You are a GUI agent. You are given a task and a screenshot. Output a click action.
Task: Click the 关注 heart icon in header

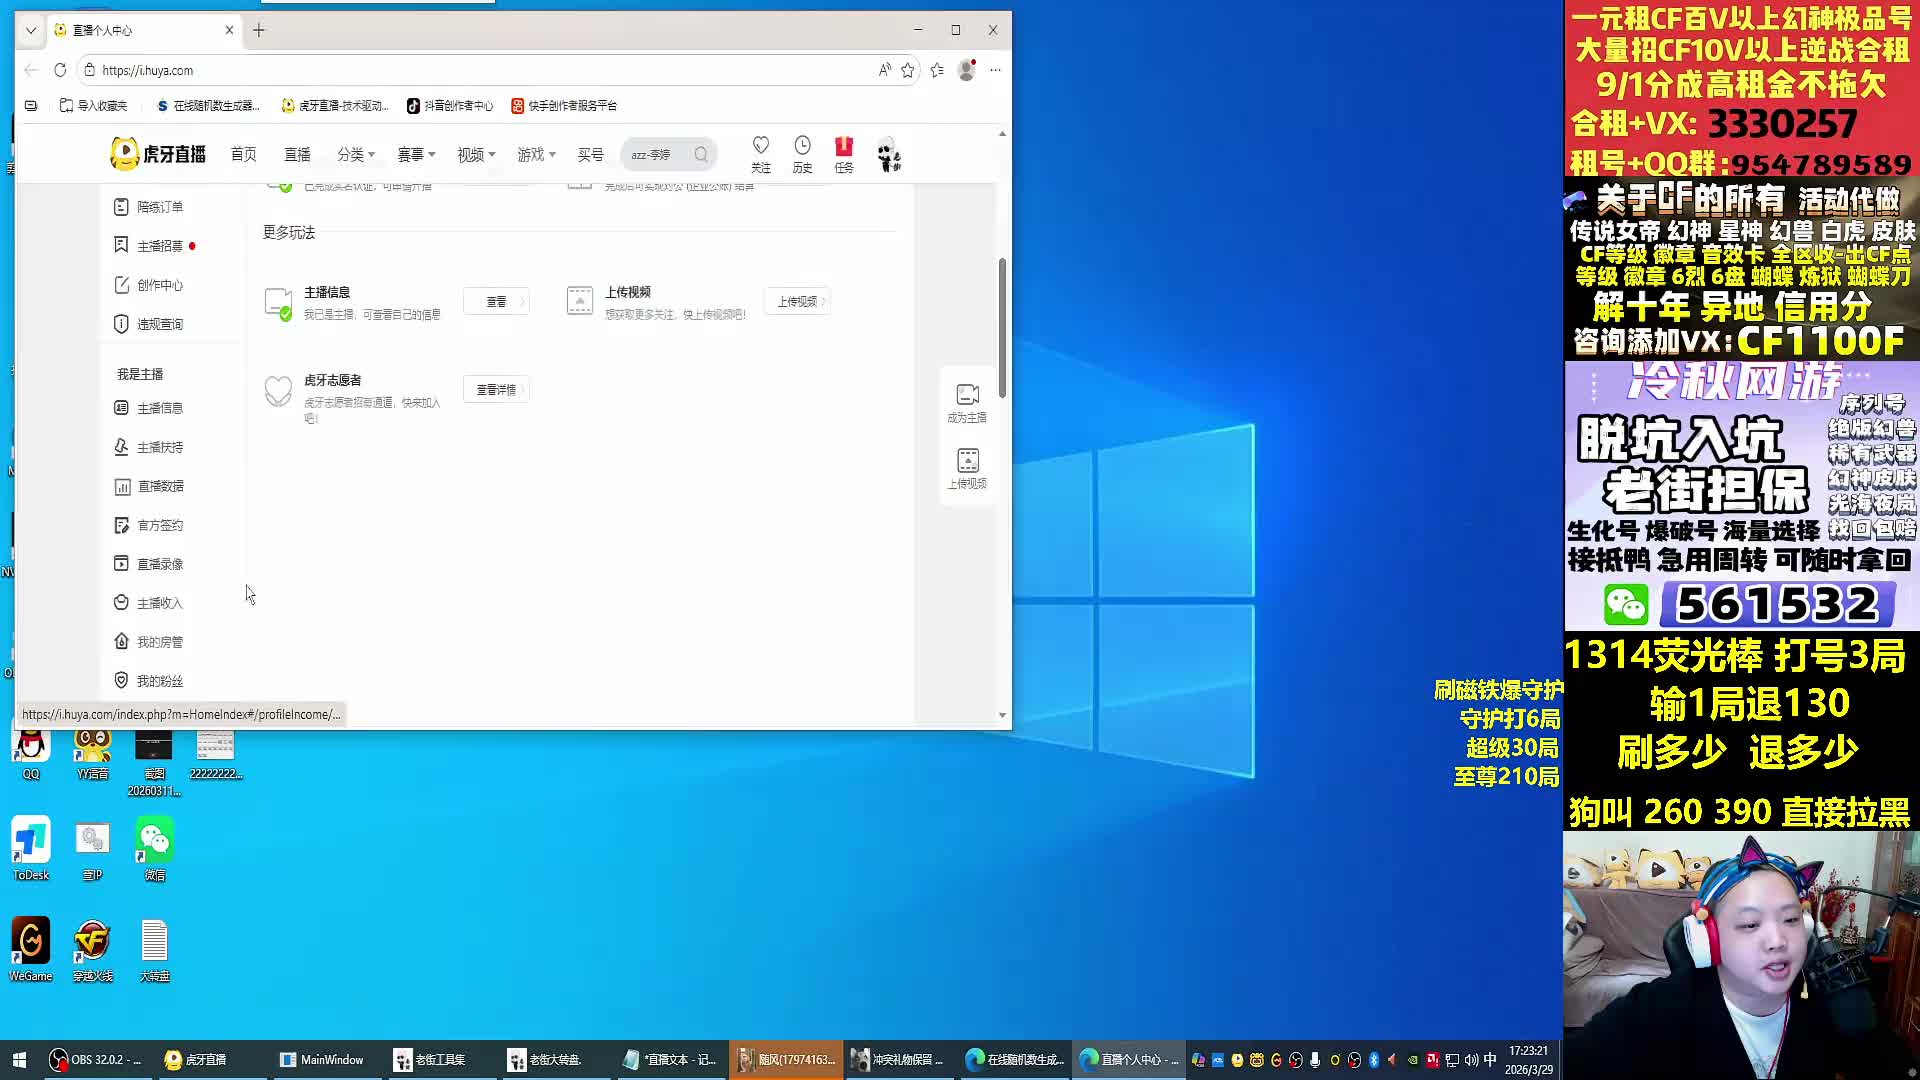pos(760,146)
